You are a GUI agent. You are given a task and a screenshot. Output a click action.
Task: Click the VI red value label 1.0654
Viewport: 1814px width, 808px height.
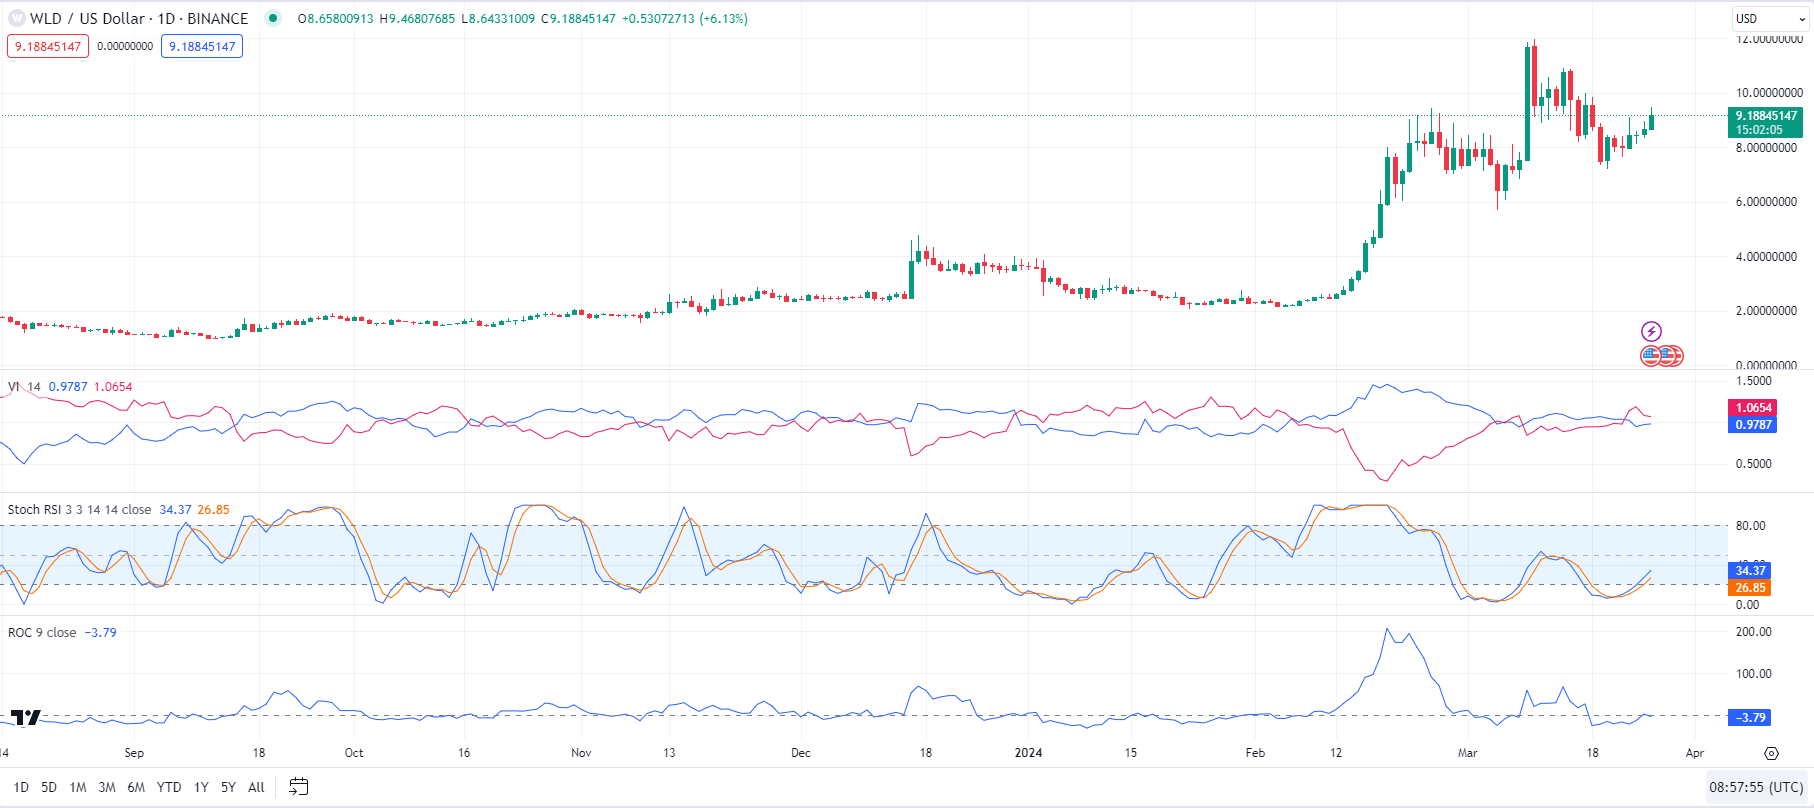pyautogui.click(x=1753, y=408)
